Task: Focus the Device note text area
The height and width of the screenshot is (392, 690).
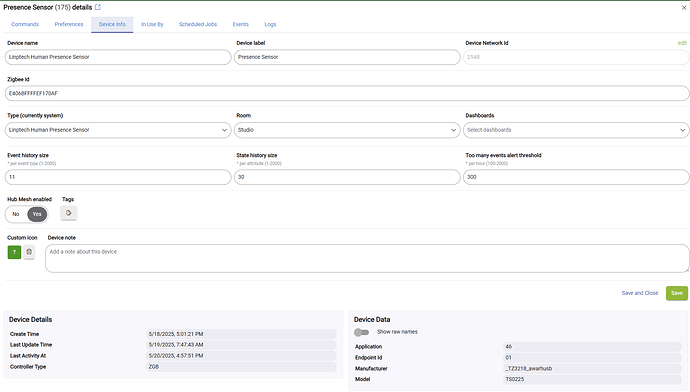Action: [367, 259]
